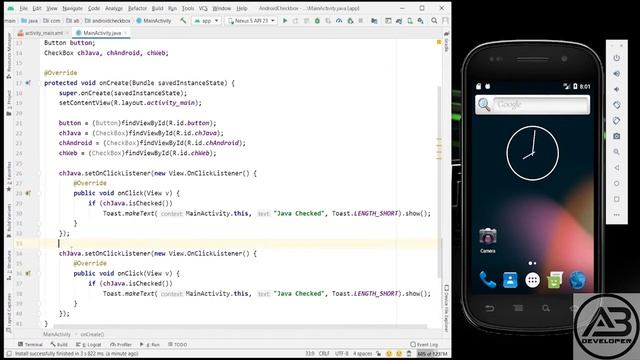The image size is (640, 360).
Task: Open the TODO tool window
Action: pyautogui.click(x=178, y=344)
